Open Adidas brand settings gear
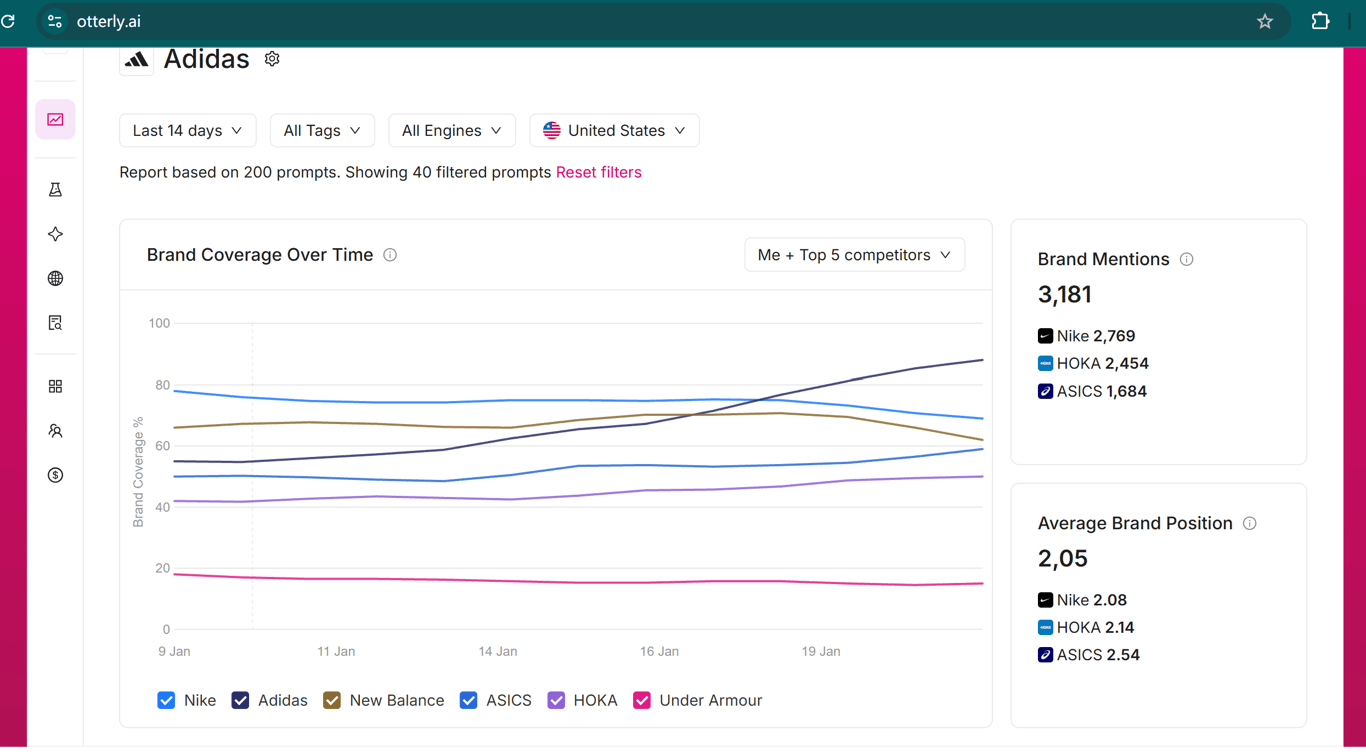The image size is (1366, 755). point(272,59)
